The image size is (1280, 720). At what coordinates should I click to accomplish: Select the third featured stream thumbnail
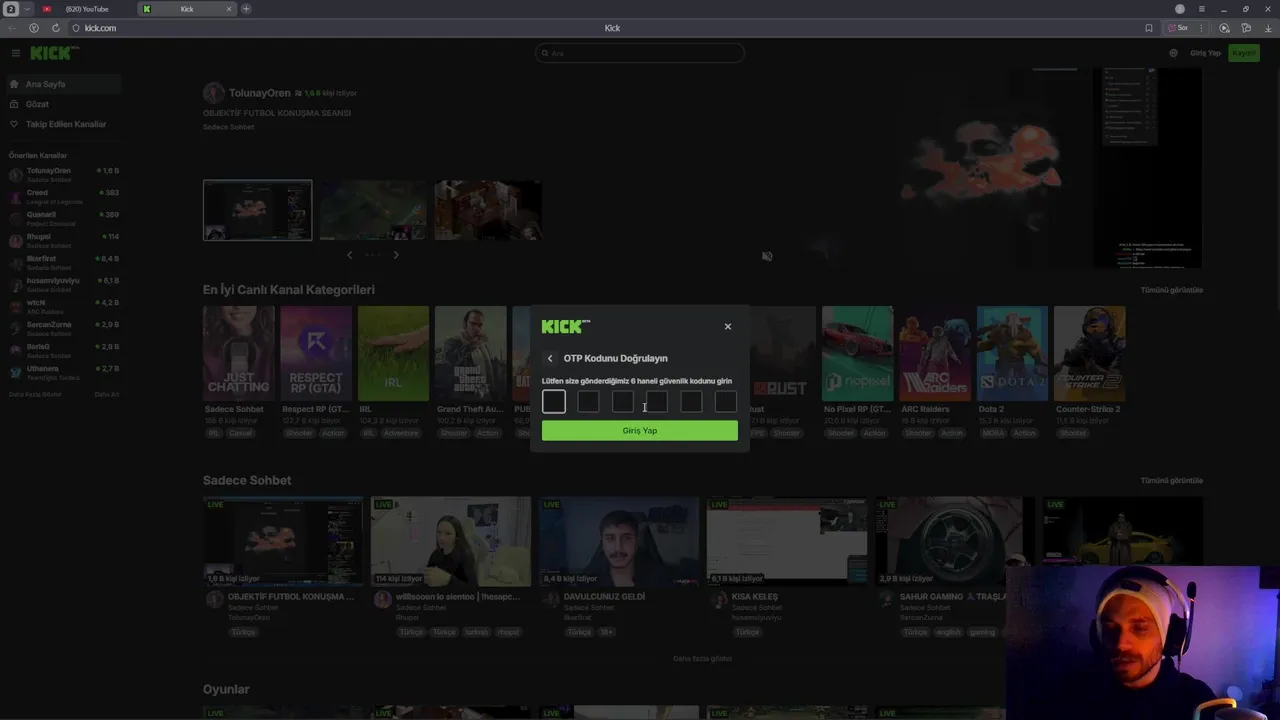pyautogui.click(x=488, y=210)
